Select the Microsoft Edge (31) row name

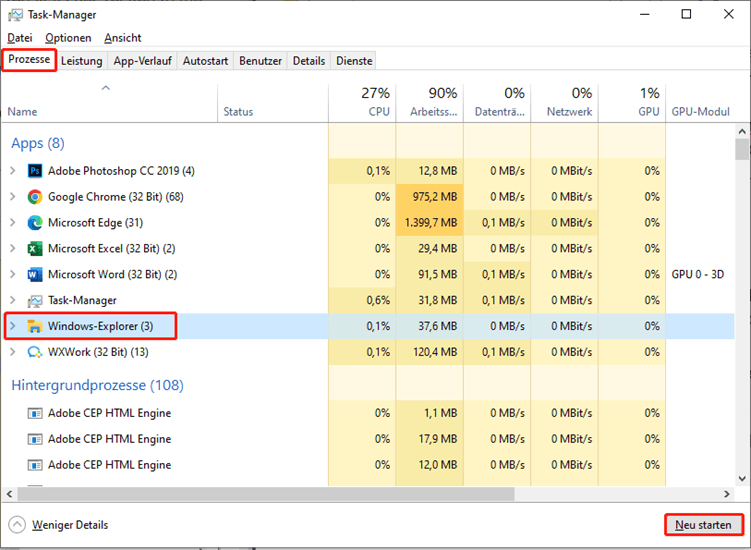[x=95, y=223]
